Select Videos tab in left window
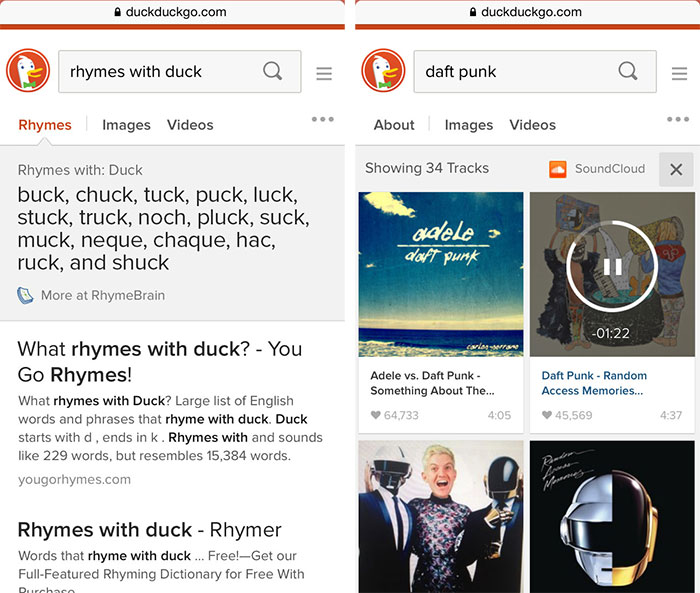 (x=190, y=125)
